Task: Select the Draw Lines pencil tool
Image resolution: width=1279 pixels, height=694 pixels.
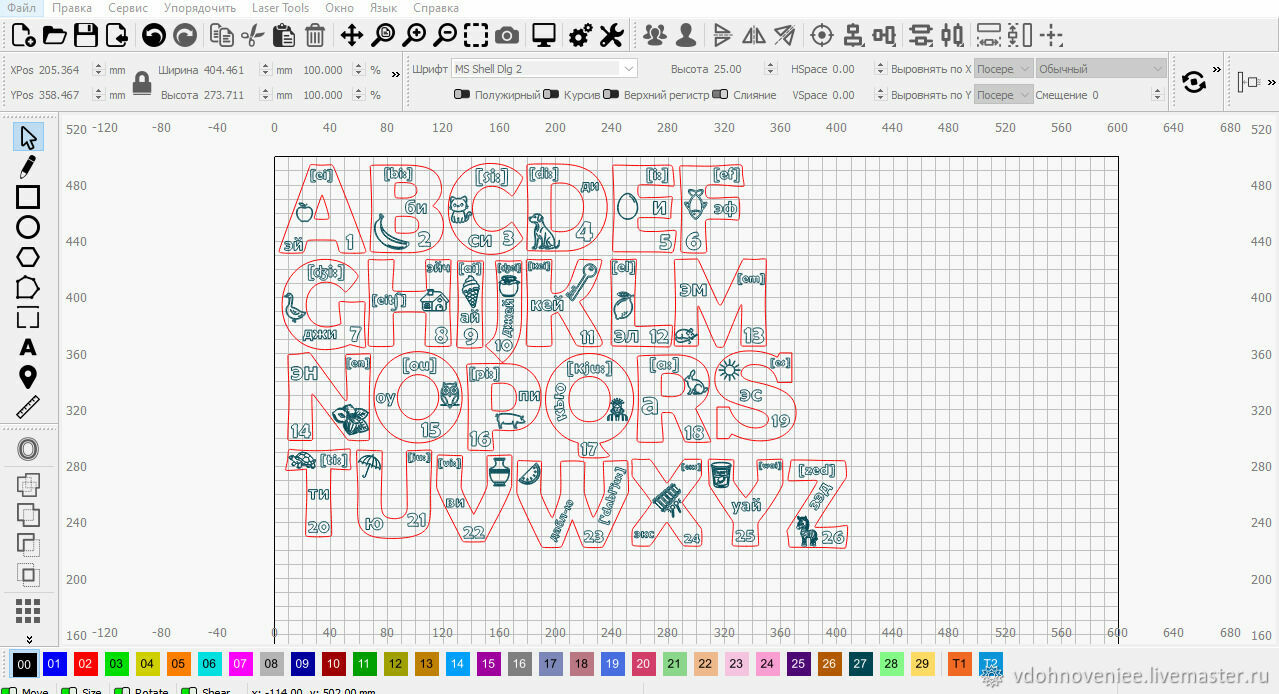Action: pos(28,166)
